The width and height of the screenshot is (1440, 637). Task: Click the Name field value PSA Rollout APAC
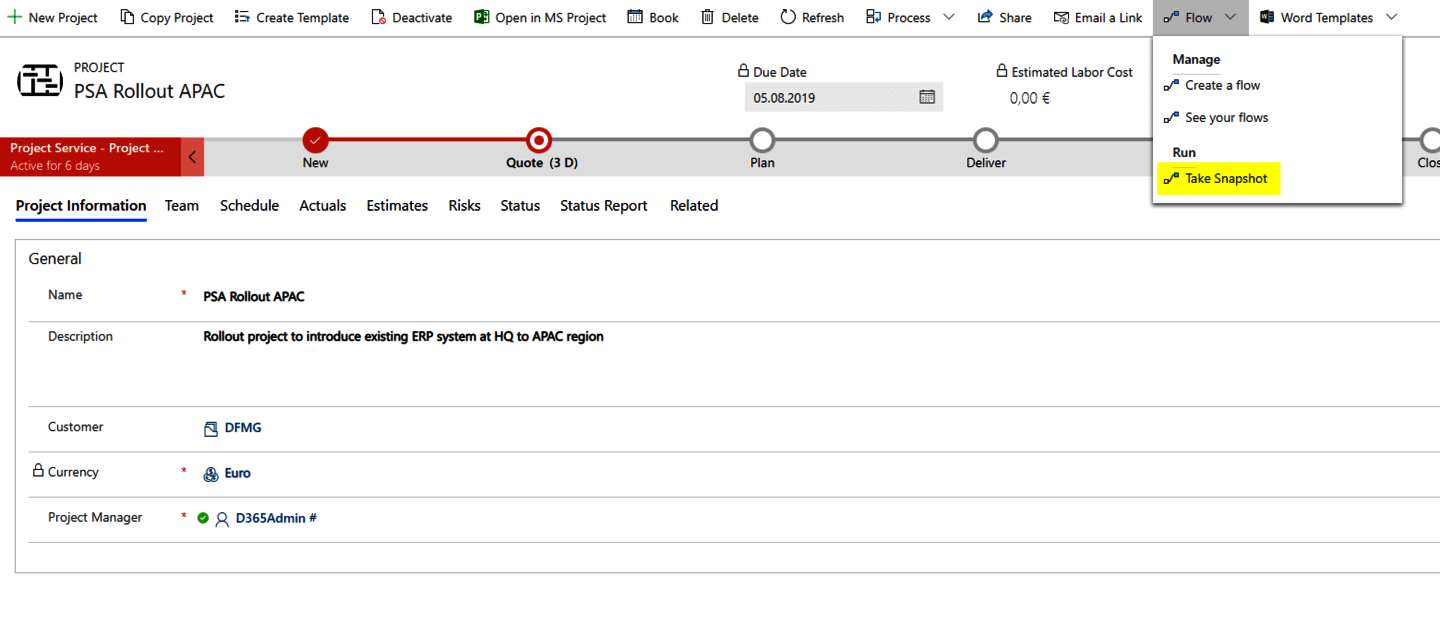pos(254,297)
